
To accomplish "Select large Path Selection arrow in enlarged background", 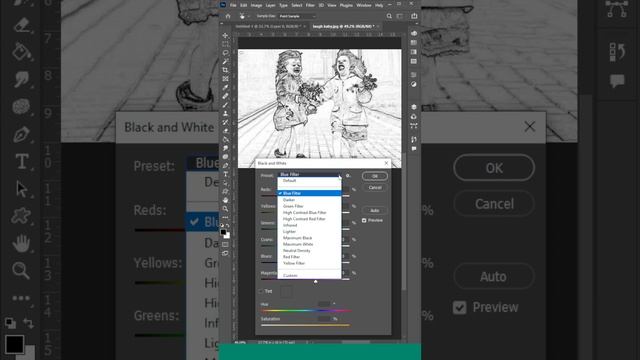I will [x=21, y=189].
